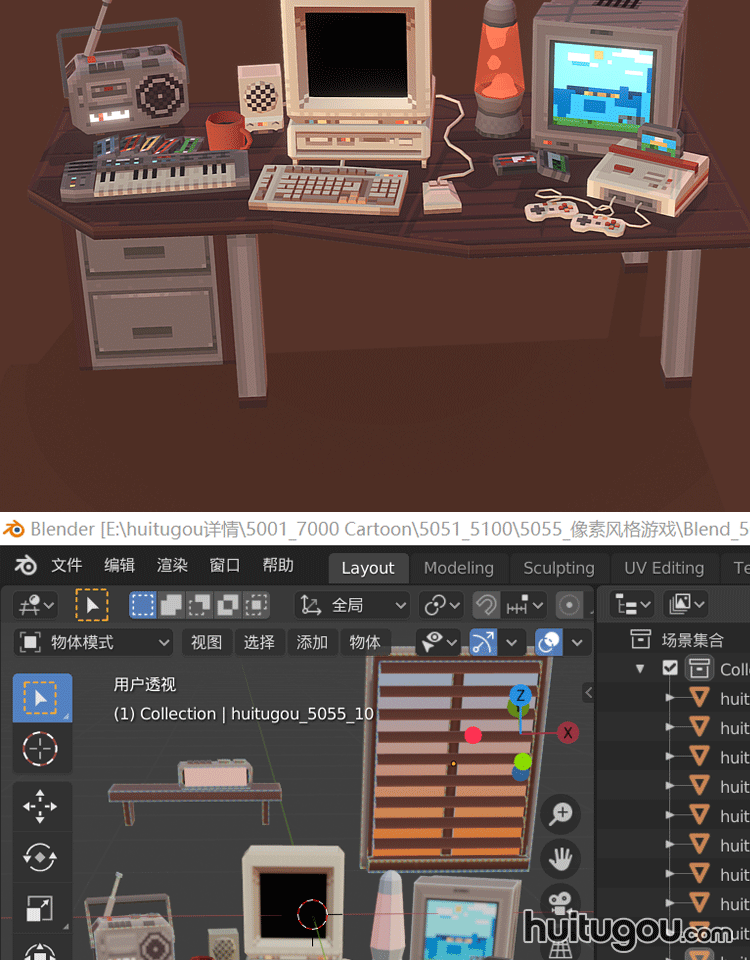The height and width of the screenshot is (960, 750).
Task: Toggle Show Gizmo button
Action: (x=482, y=642)
